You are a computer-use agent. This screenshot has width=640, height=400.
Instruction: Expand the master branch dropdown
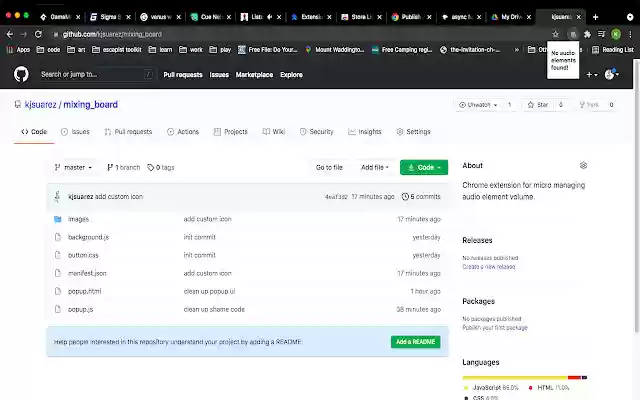point(73,167)
